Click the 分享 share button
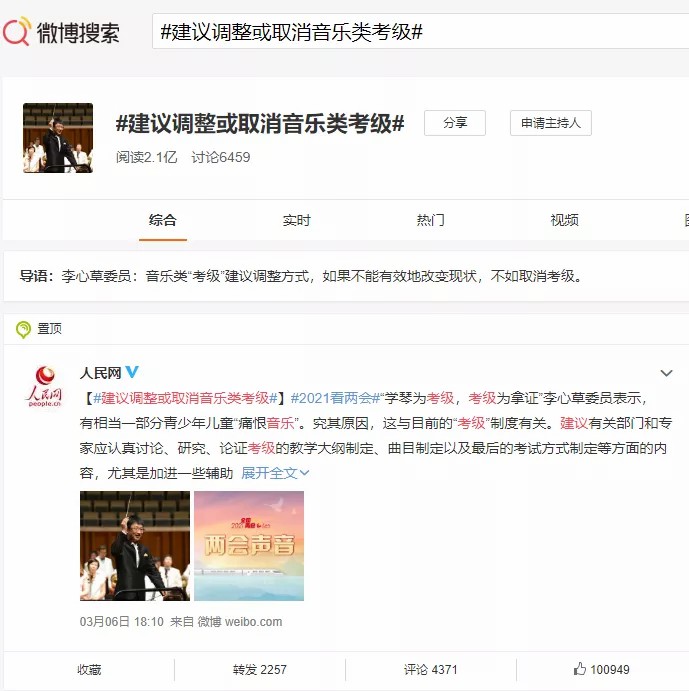Image resolution: width=689 pixels, height=691 pixels. (454, 123)
